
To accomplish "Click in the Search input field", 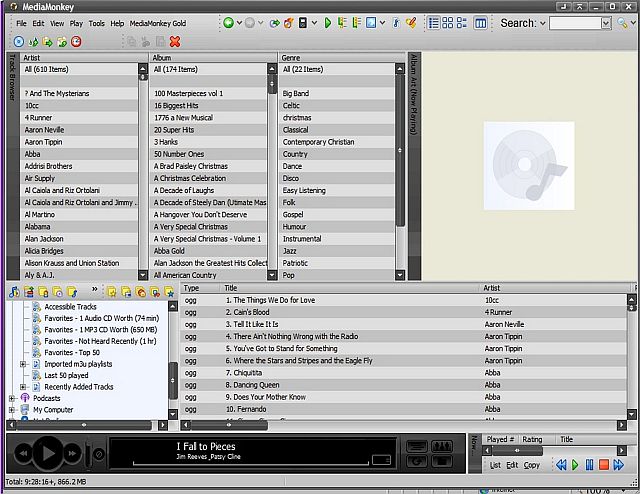I will (x=576, y=23).
